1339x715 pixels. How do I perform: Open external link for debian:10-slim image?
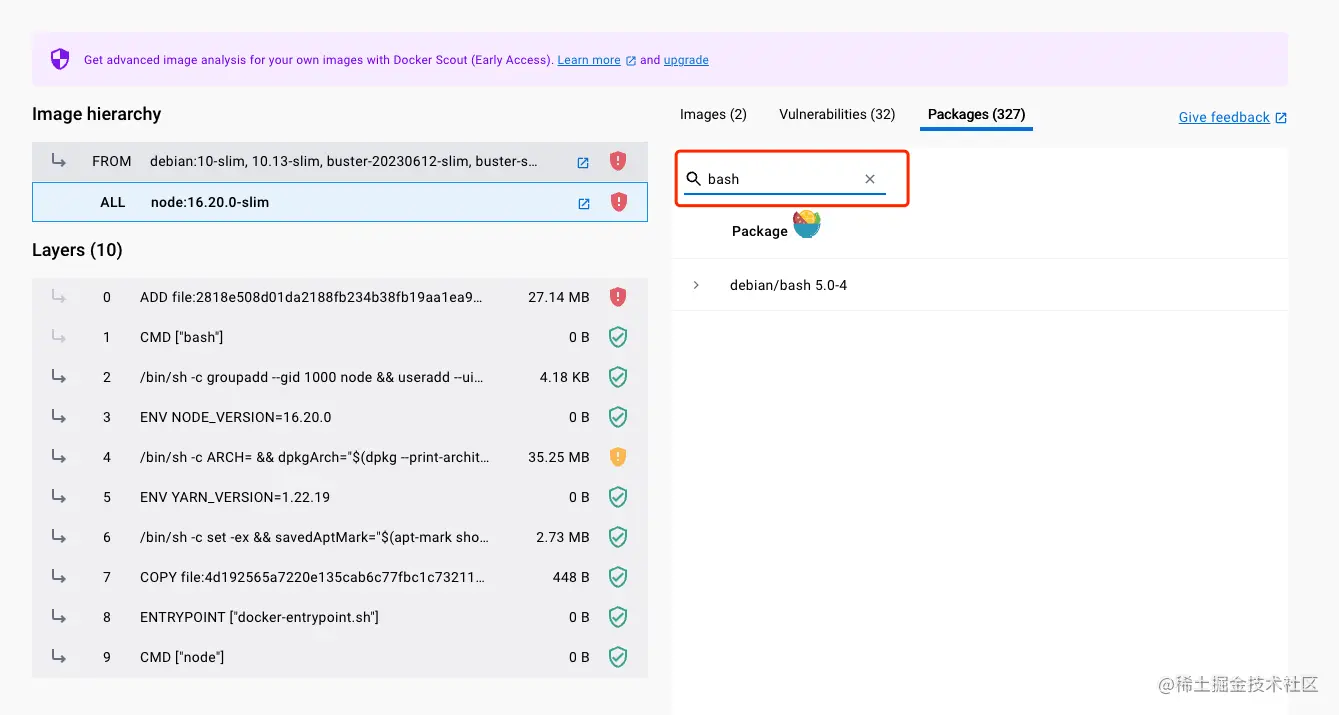click(x=583, y=162)
